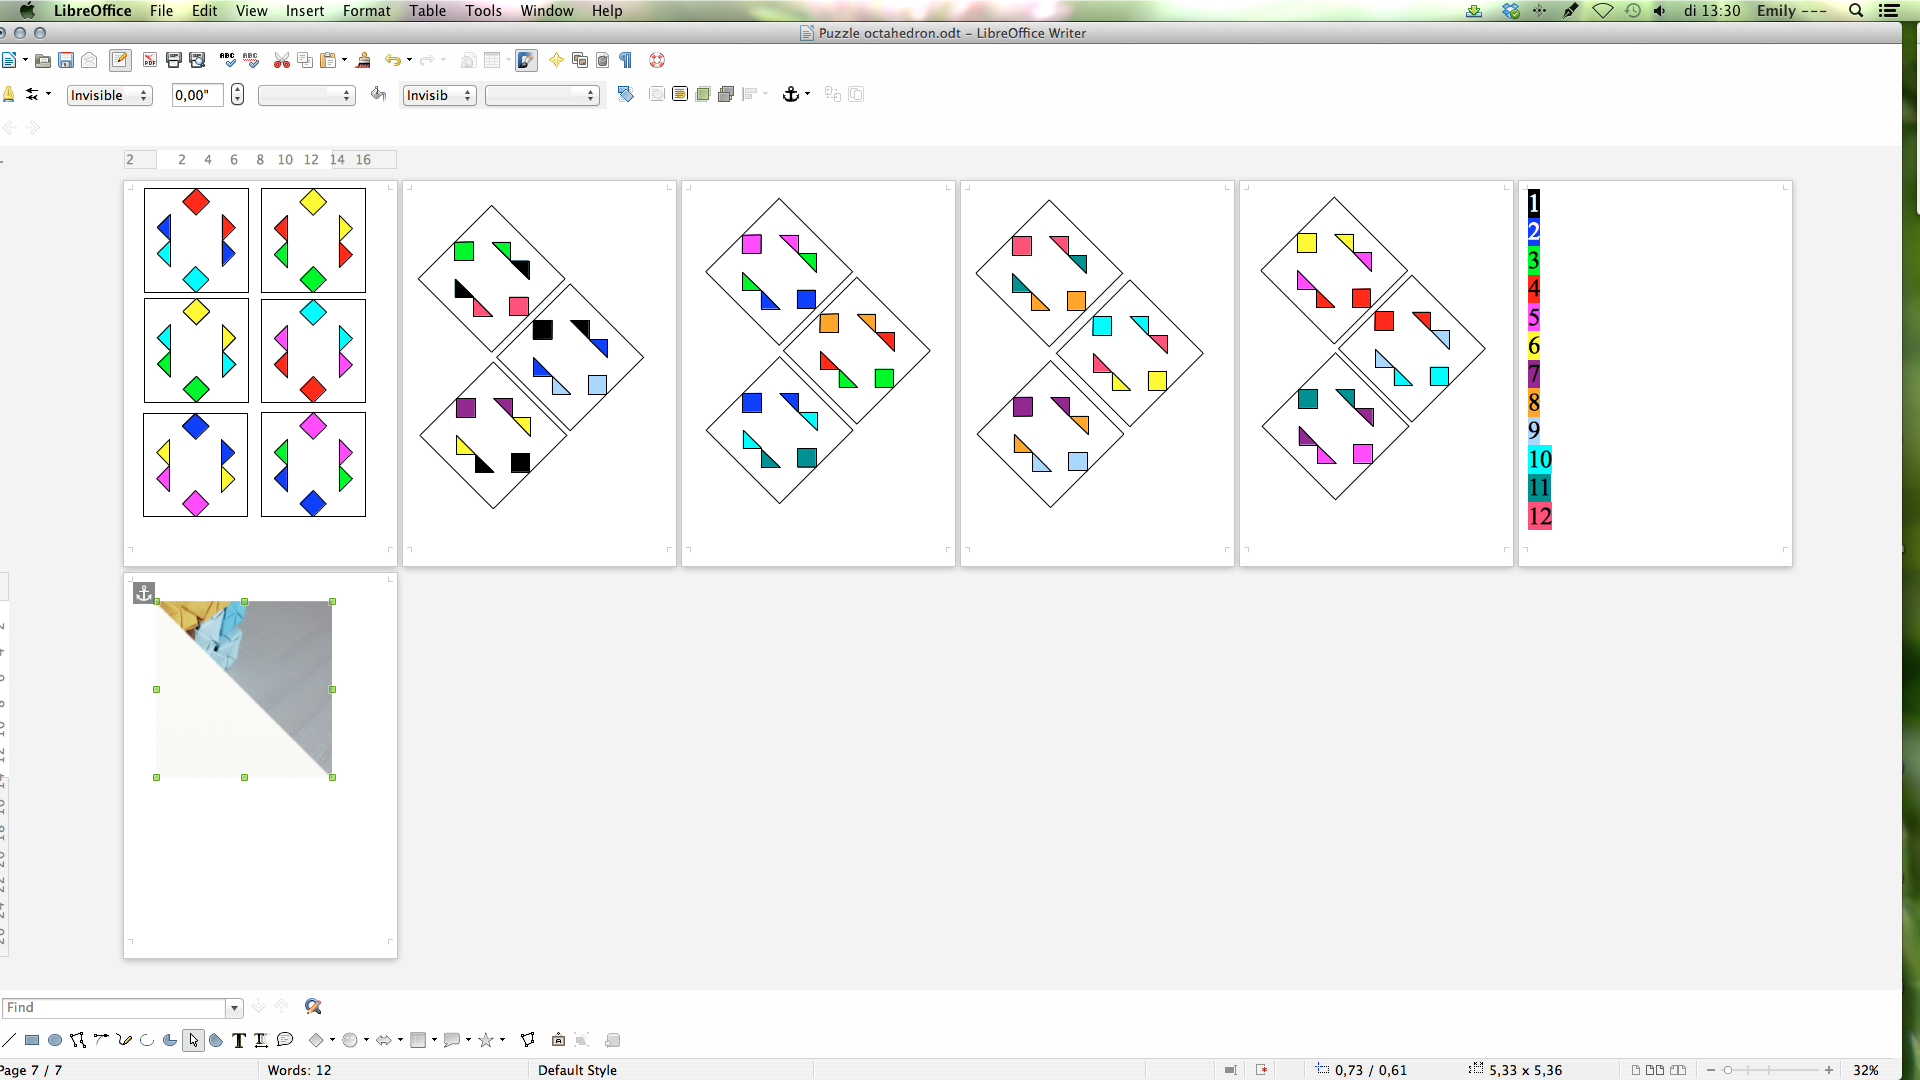The height and width of the screenshot is (1080, 1920).
Task: Click the 0,00° rotation input field
Action: coord(195,94)
